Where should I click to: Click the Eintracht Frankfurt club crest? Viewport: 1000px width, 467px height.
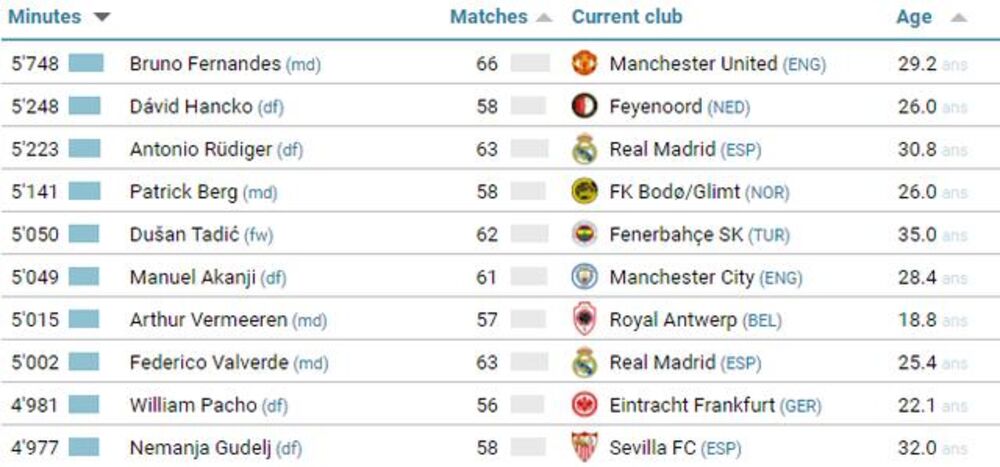point(584,405)
